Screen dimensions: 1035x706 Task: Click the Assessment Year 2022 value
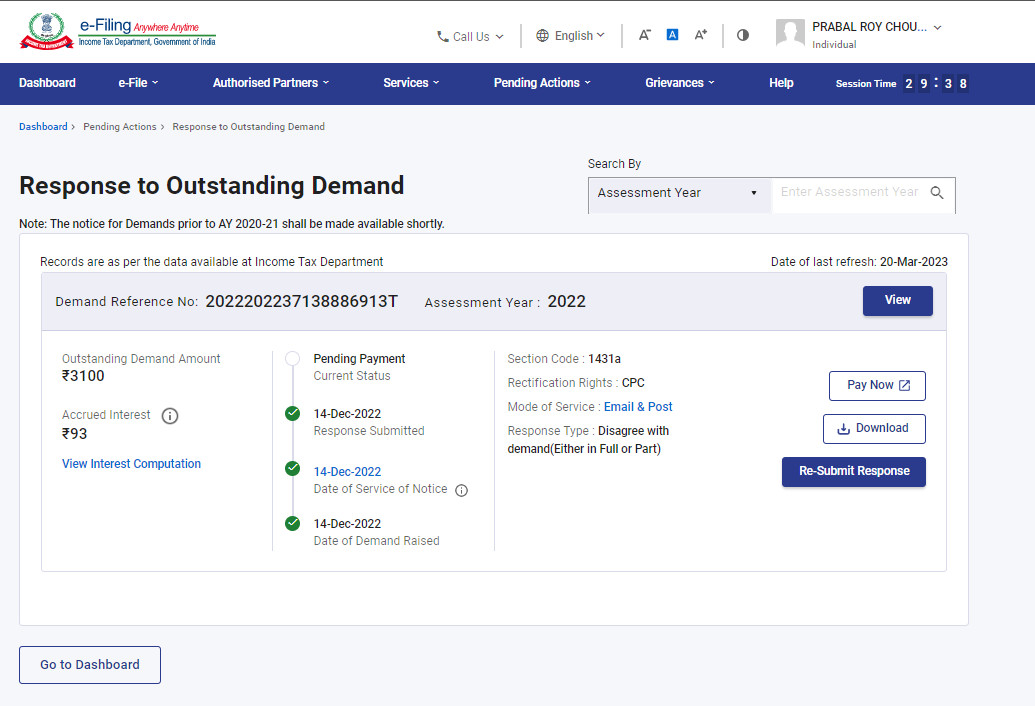coord(566,302)
